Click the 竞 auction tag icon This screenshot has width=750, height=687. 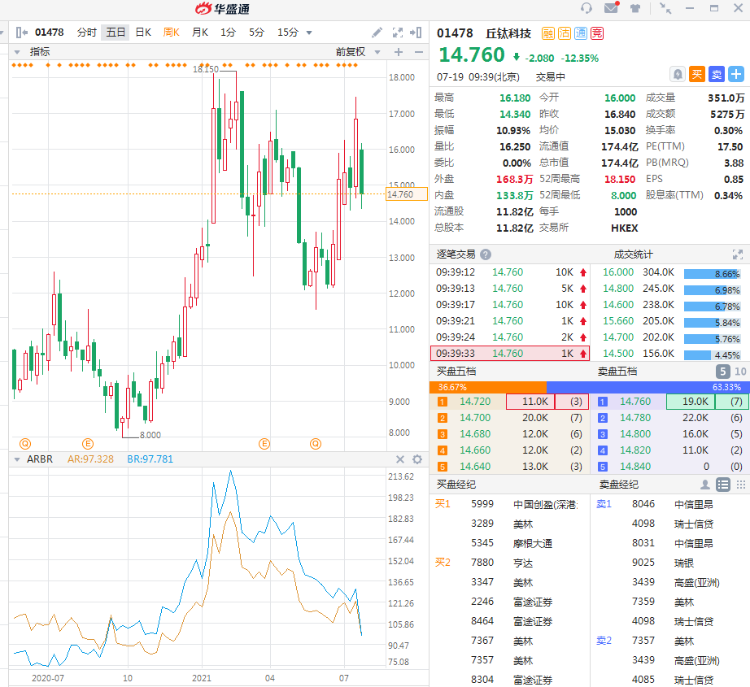point(597,33)
